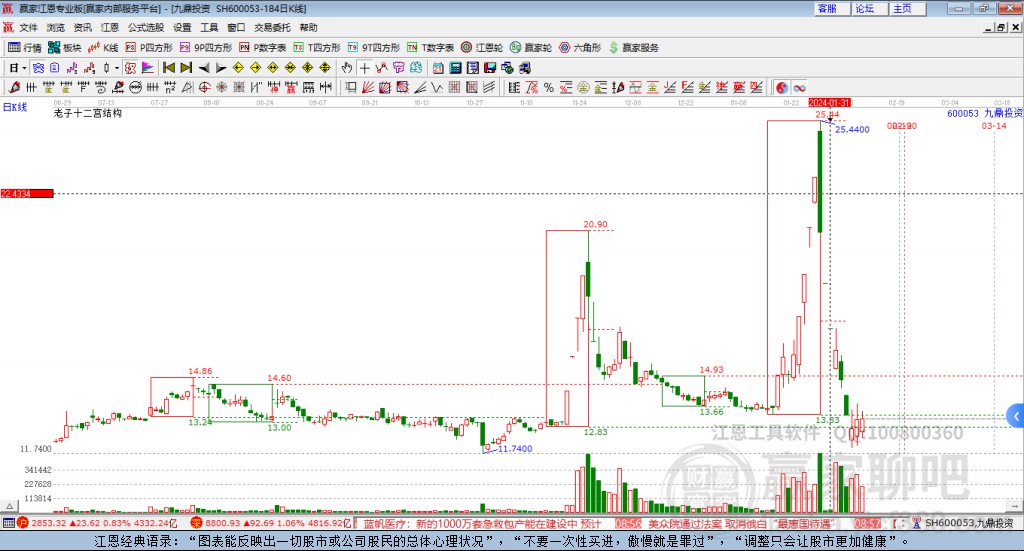
Task: Click SH600053,九鼎投资 in status bar
Action: [969, 524]
